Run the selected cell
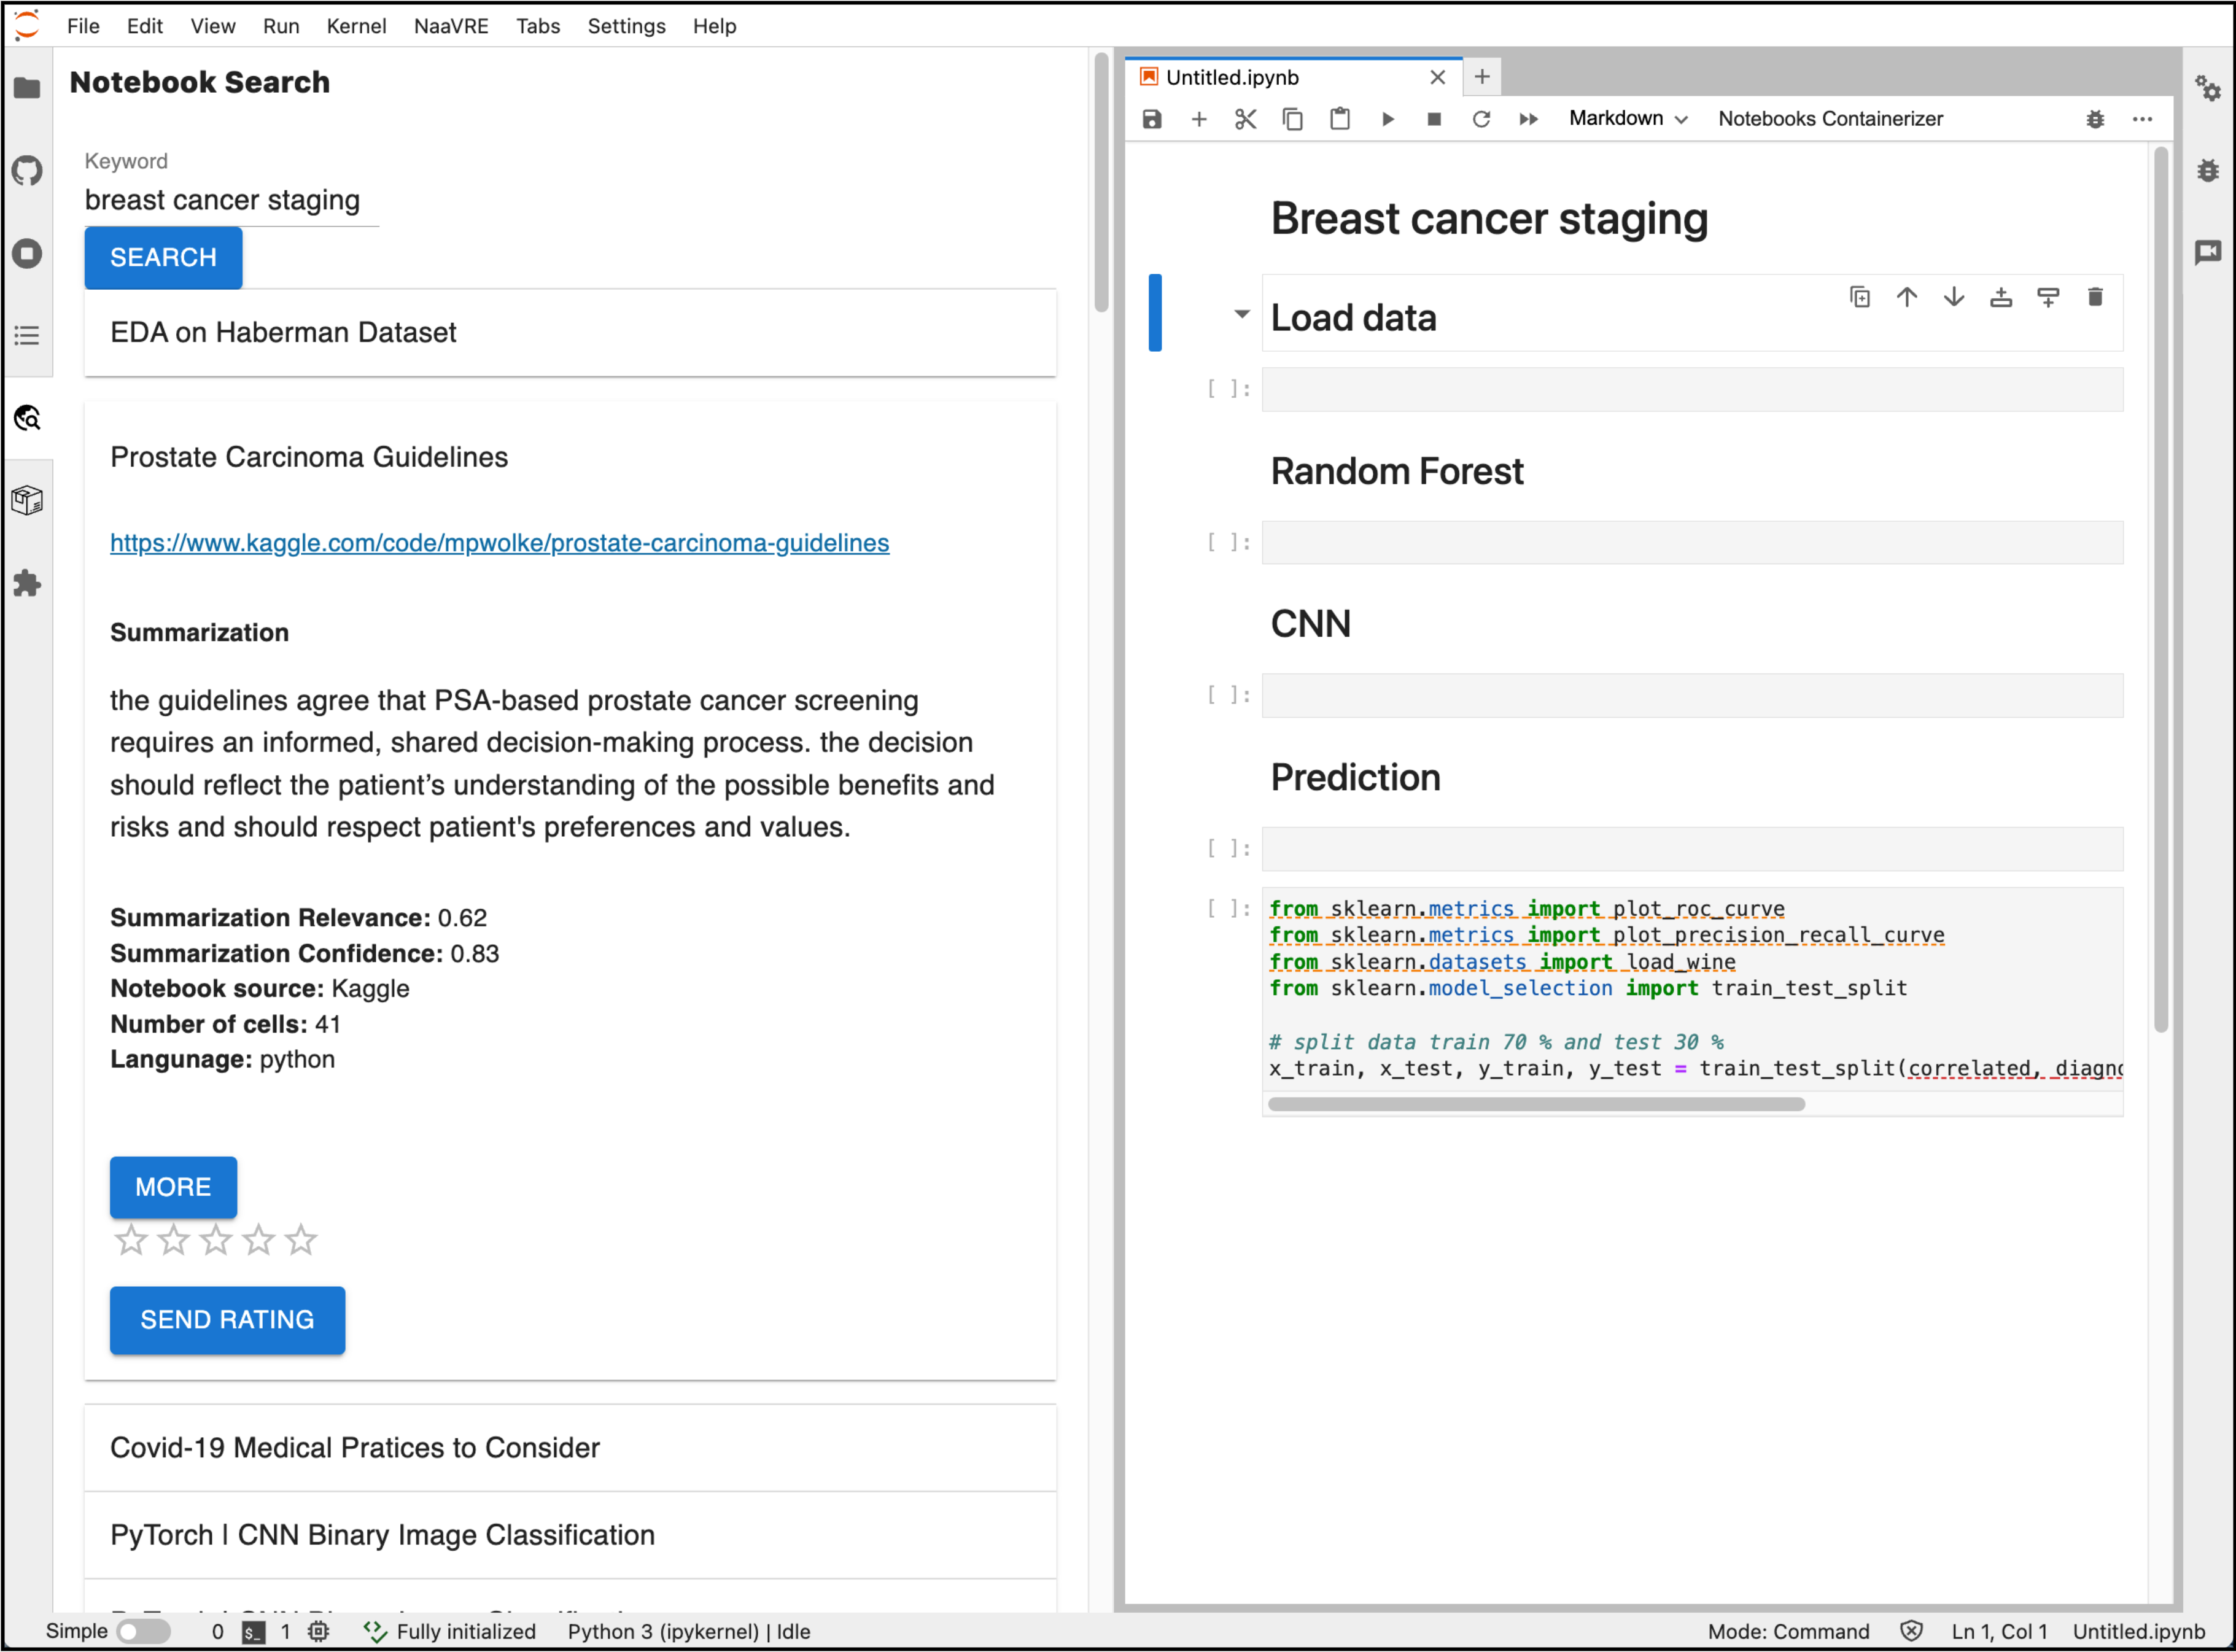This screenshot has width=2236, height=1652. (1387, 119)
